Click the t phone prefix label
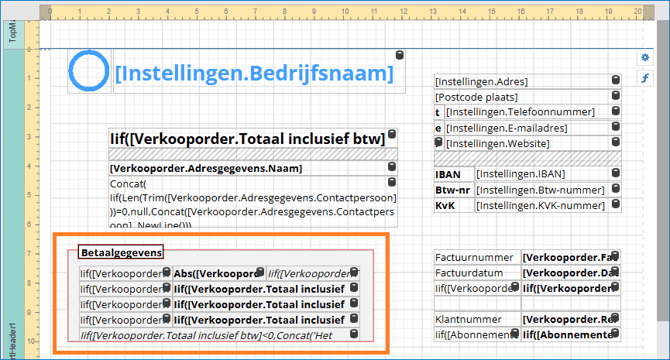Screen dimensions: 670x360 [439, 112]
